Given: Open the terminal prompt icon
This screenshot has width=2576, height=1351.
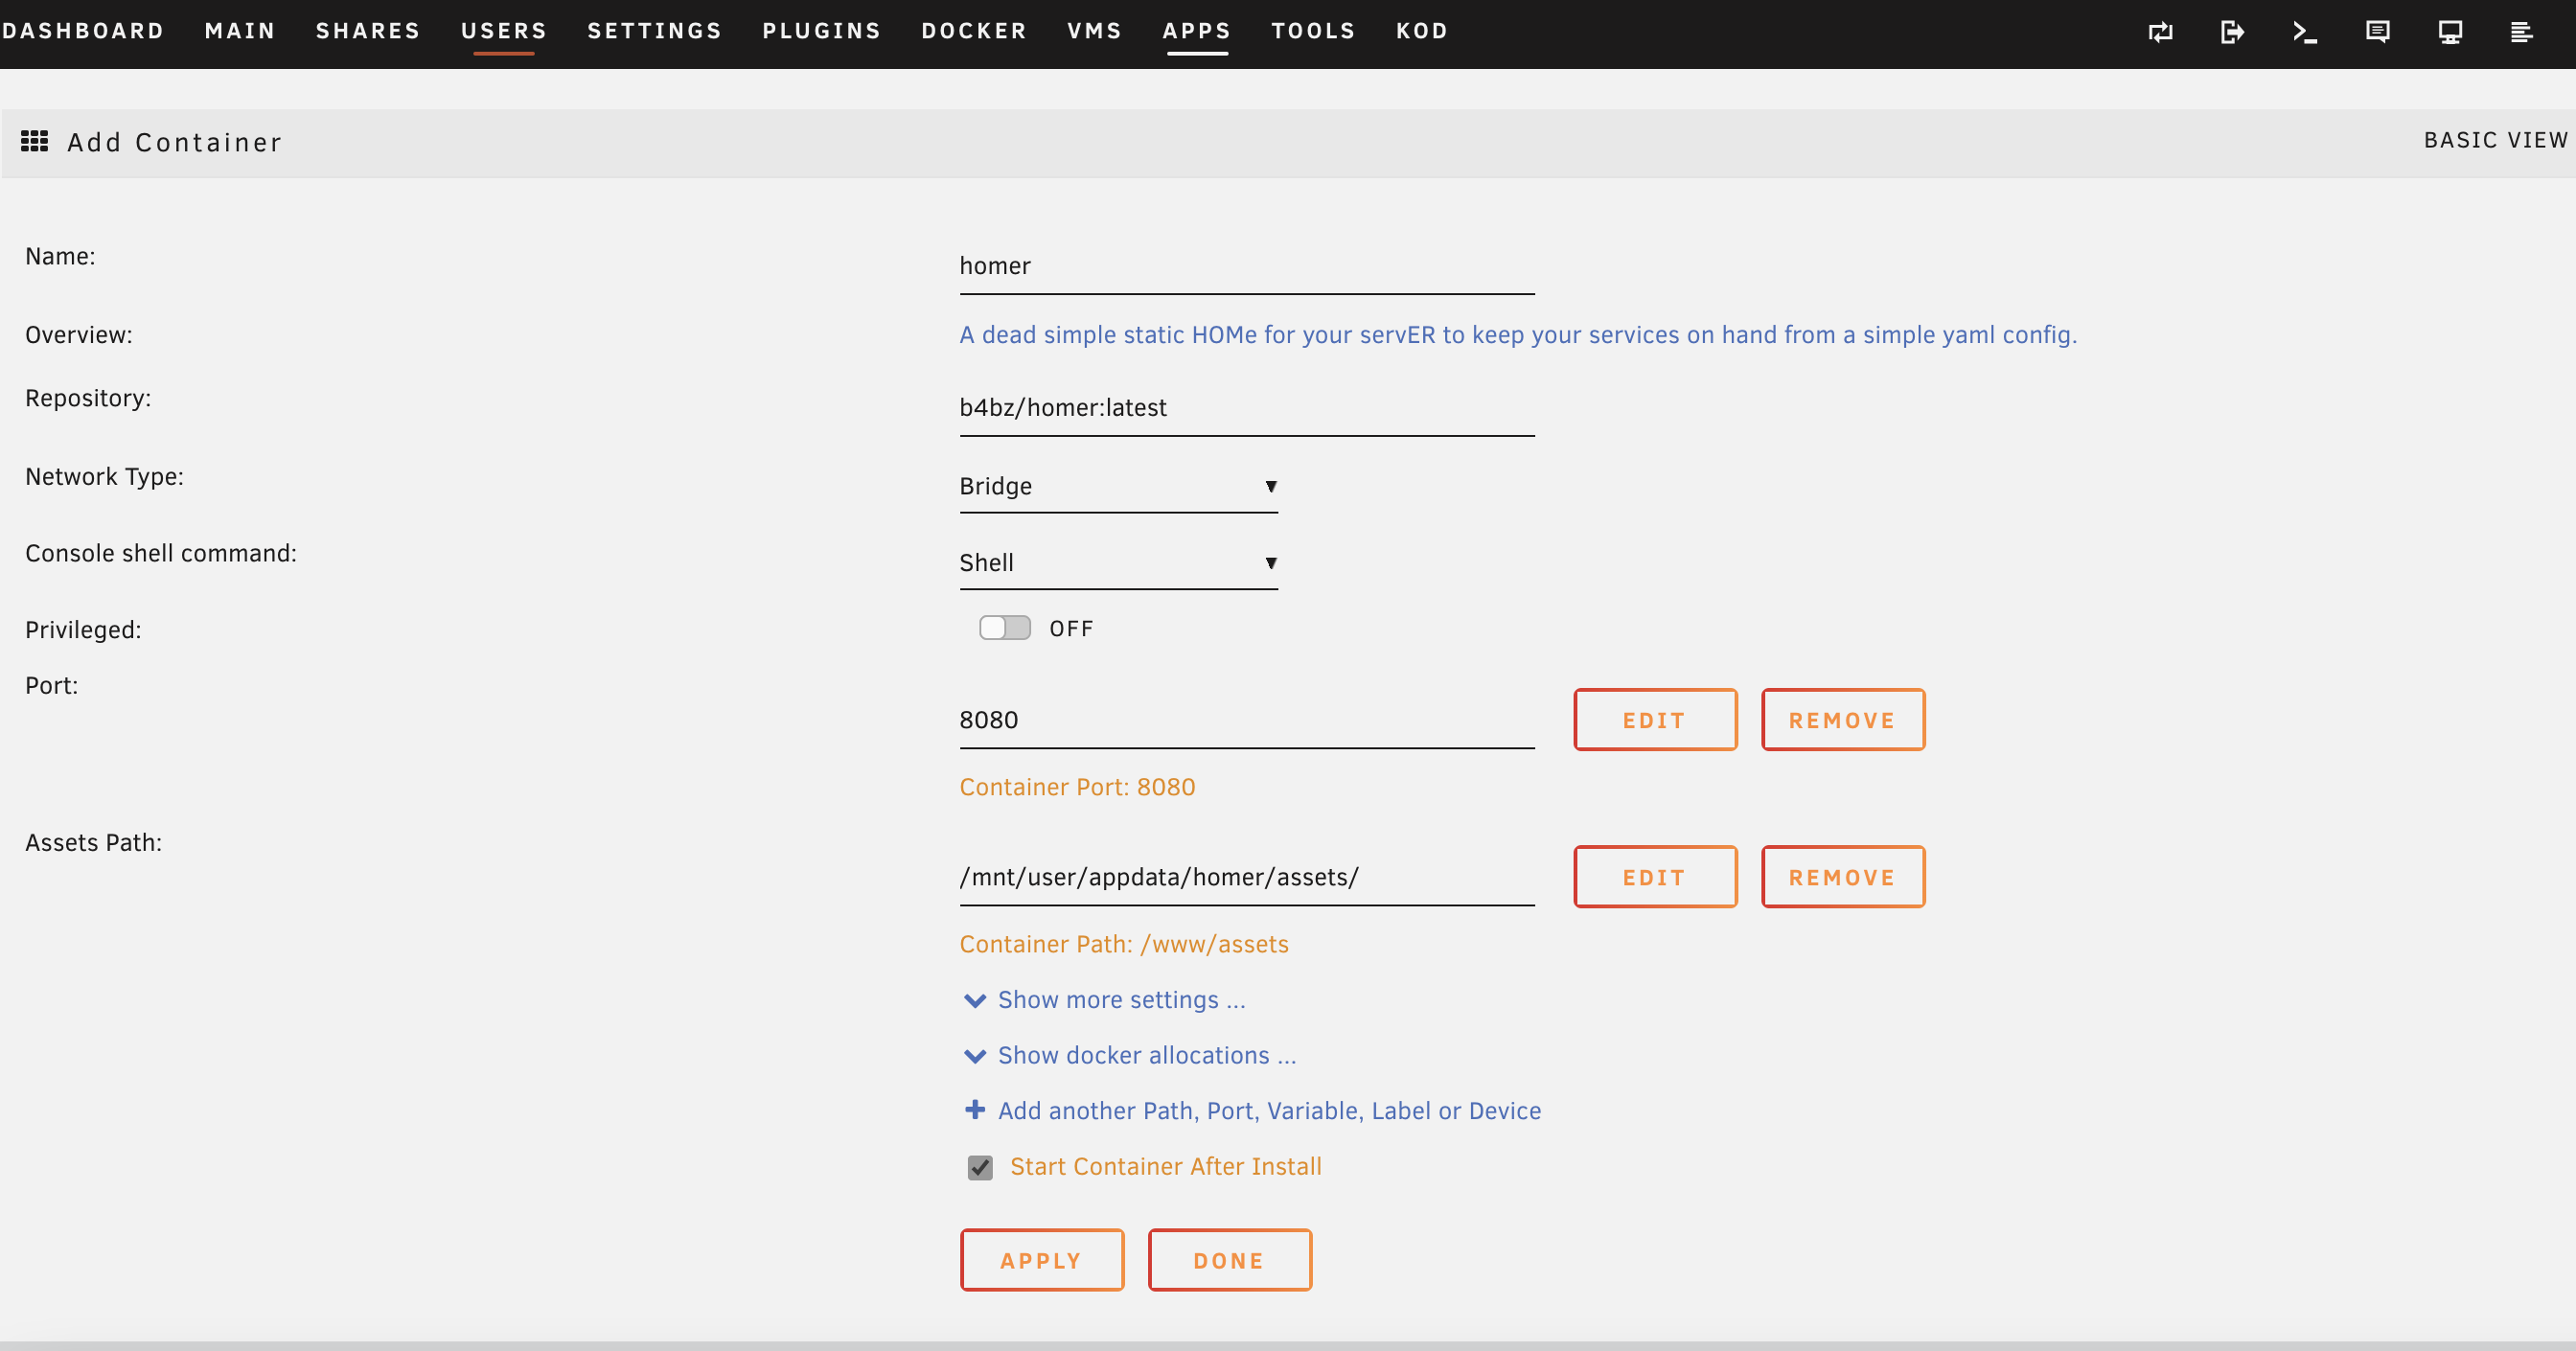Looking at the screenshot, I should click(x=2305, y=32).
